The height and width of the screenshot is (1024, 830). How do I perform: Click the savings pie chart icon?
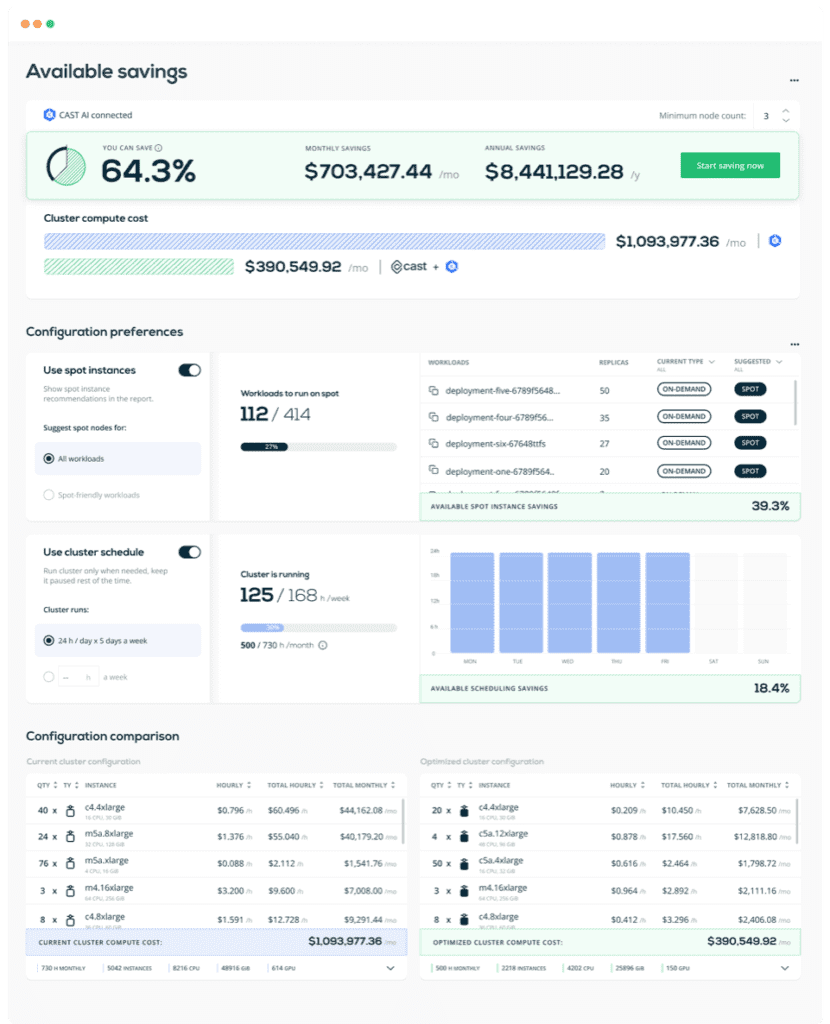tap(65, 166)
